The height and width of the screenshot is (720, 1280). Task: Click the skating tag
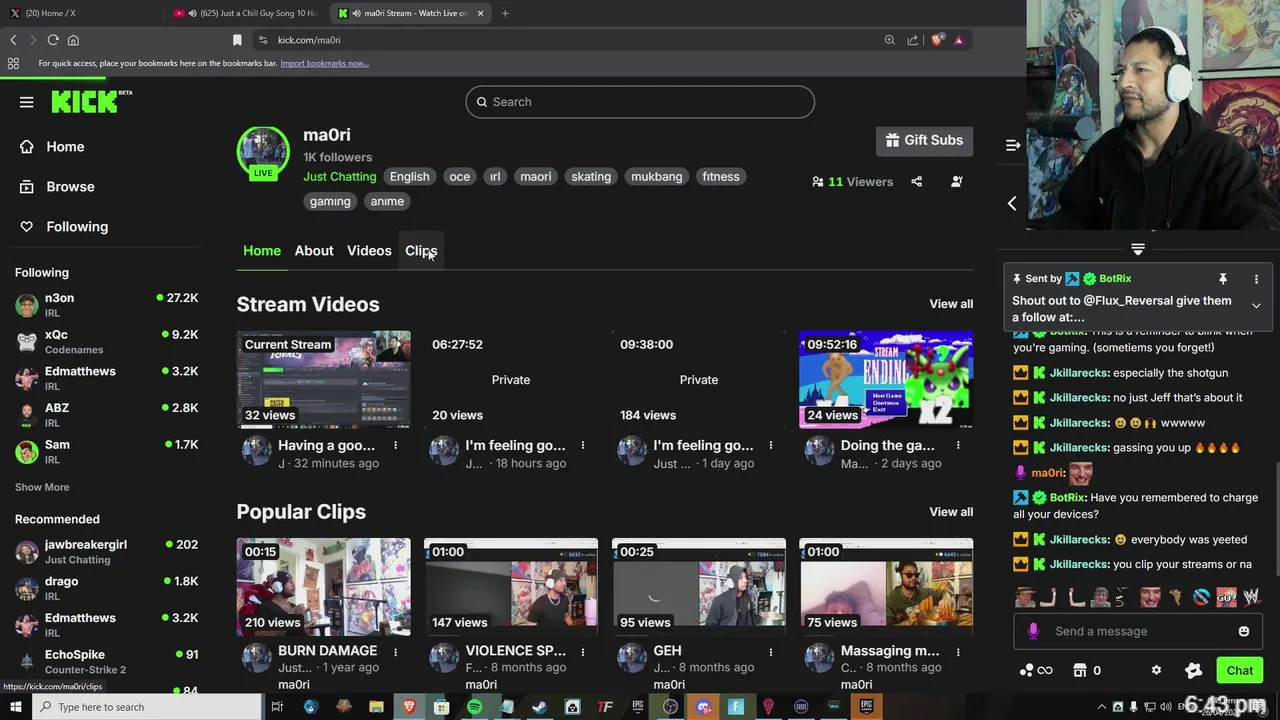point(591,177)
